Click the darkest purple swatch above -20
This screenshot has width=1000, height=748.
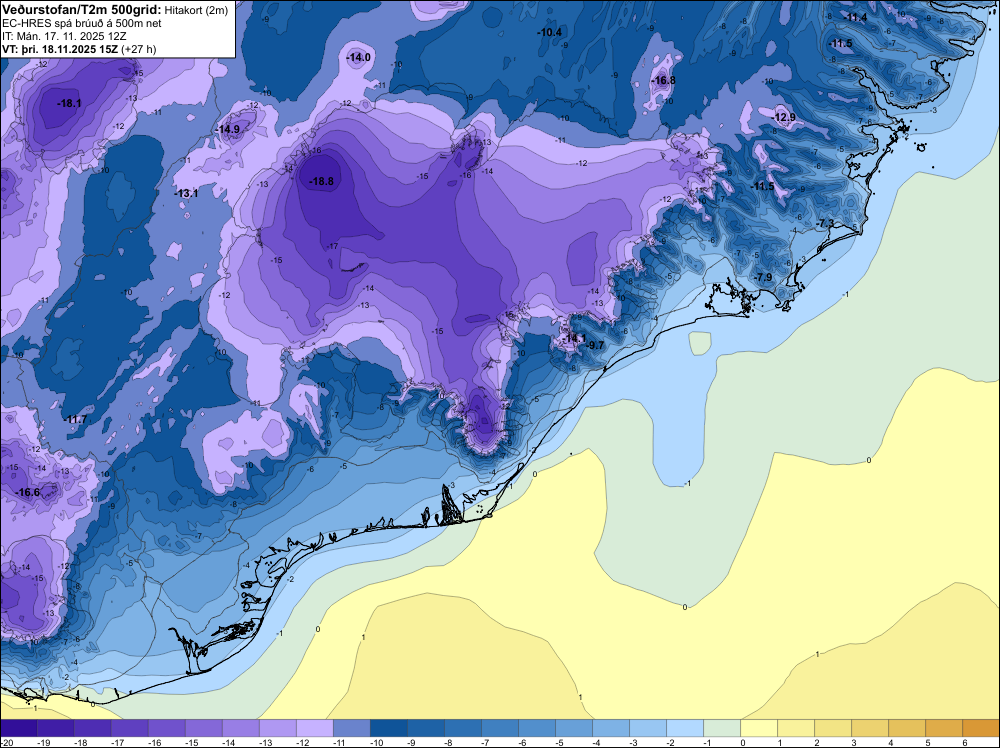19,728
